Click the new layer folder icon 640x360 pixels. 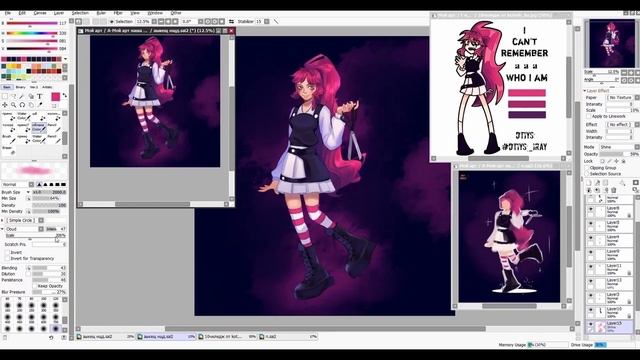(x=605, y=183)
